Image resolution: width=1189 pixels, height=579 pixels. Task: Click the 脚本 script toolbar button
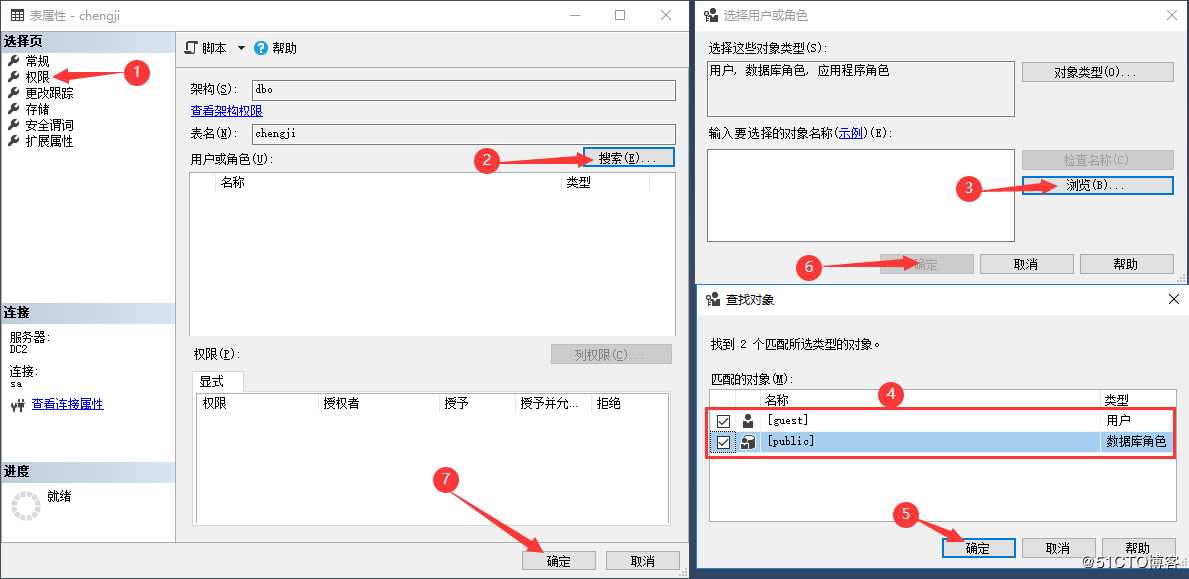[206, 48]
